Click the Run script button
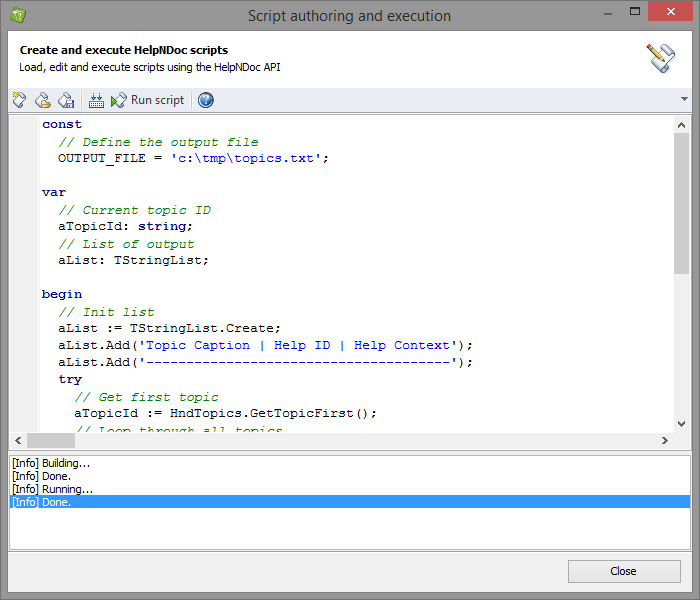This screenshot has height=600, width=700. [x=147, y=100]
